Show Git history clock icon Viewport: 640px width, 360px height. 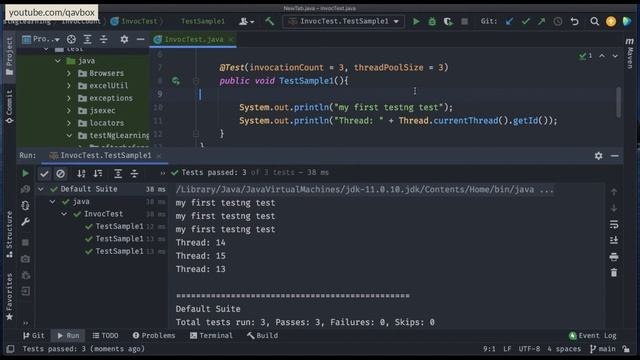coord(558,21)
